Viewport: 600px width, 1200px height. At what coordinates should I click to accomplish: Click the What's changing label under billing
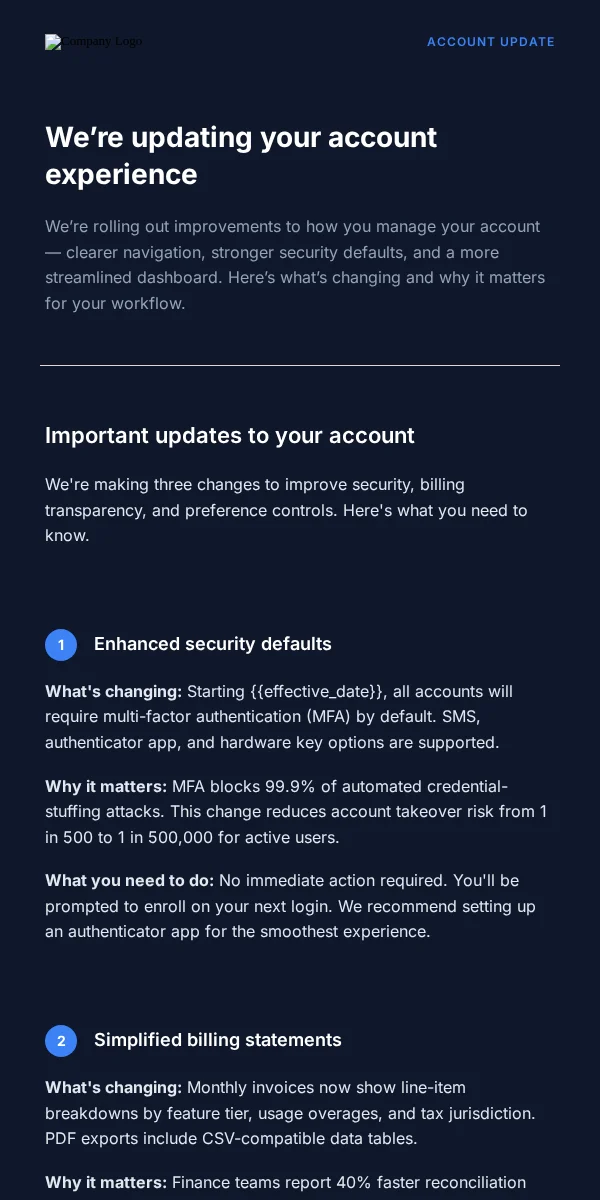[x=114, y=1087]
